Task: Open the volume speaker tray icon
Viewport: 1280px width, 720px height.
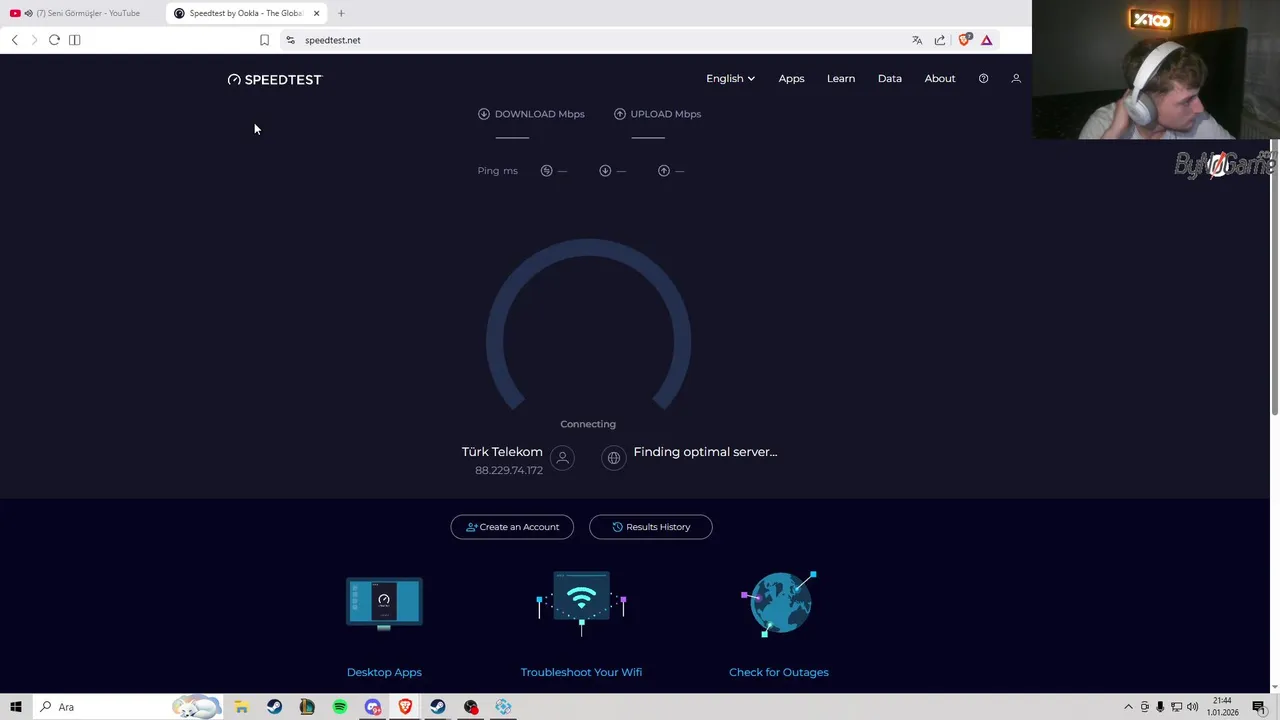Action: [1192, 707]
